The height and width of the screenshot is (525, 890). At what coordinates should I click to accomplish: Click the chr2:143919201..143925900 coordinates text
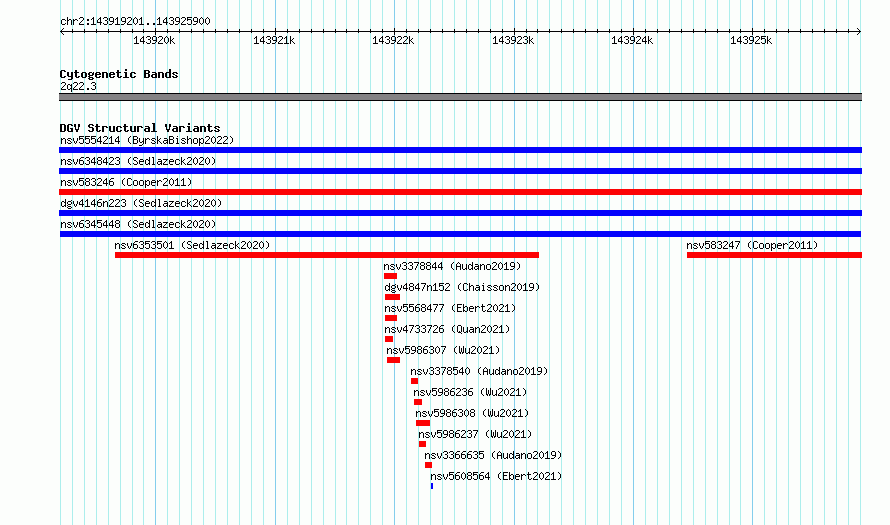[x=135, y=21]
